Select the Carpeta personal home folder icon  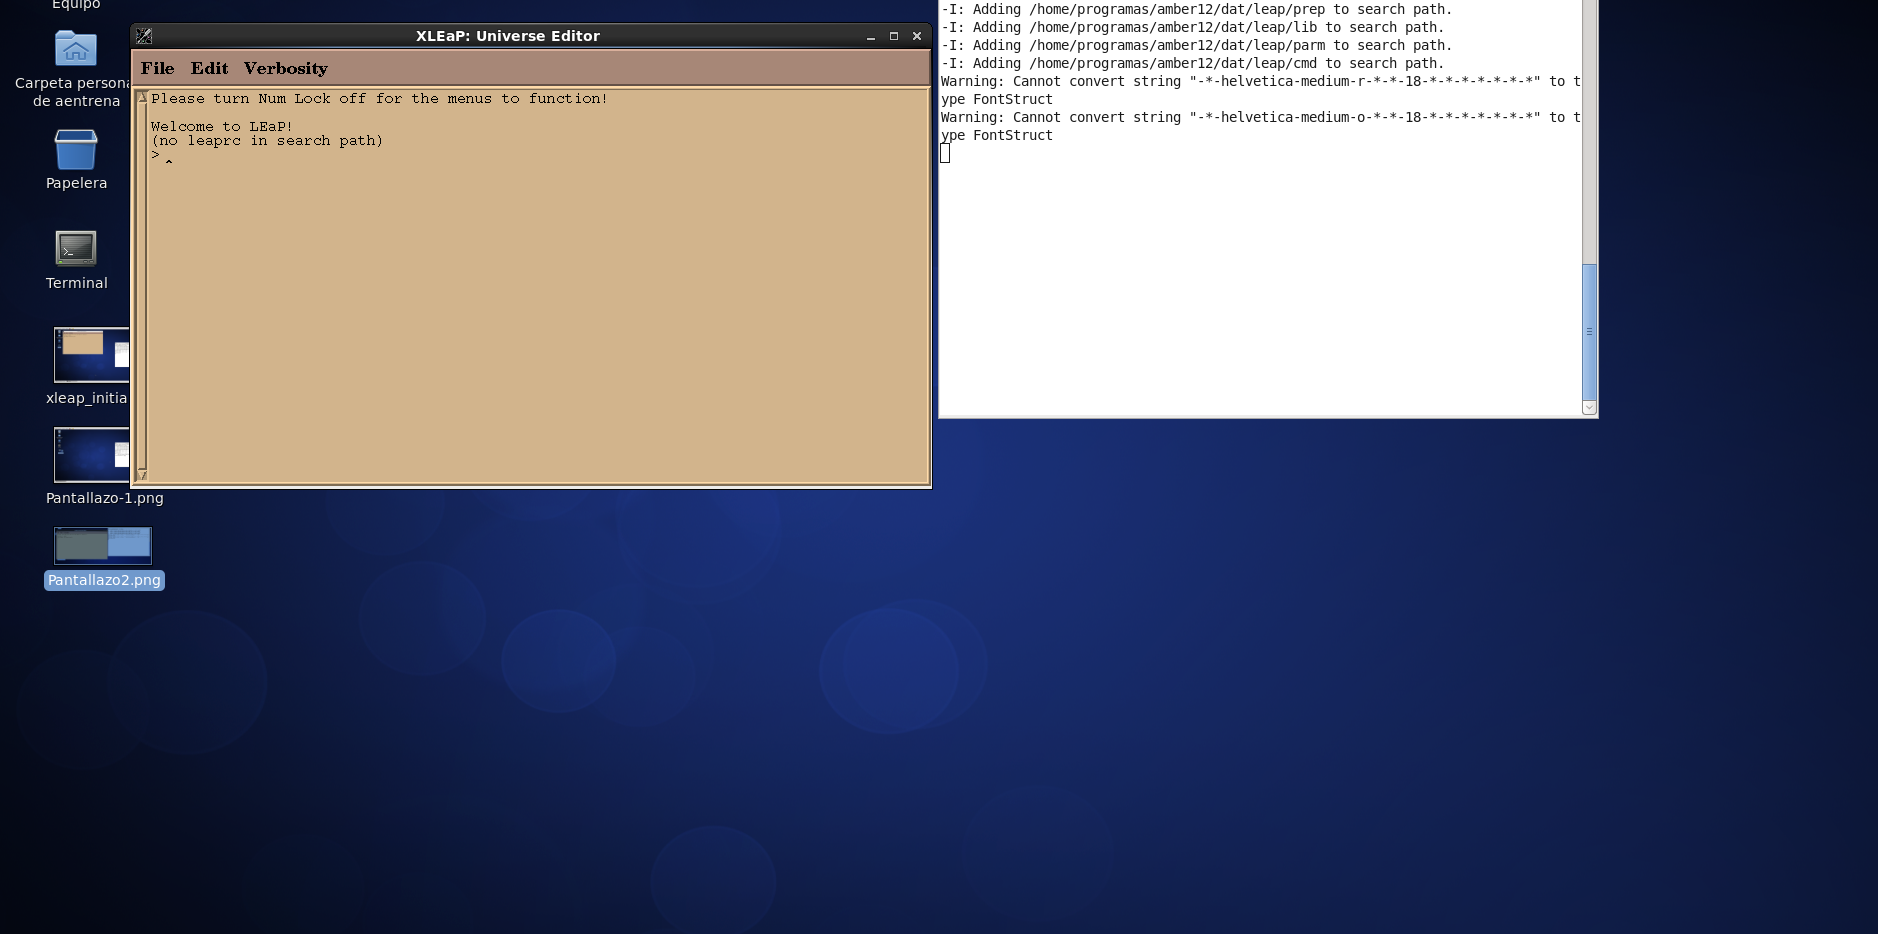76,49
